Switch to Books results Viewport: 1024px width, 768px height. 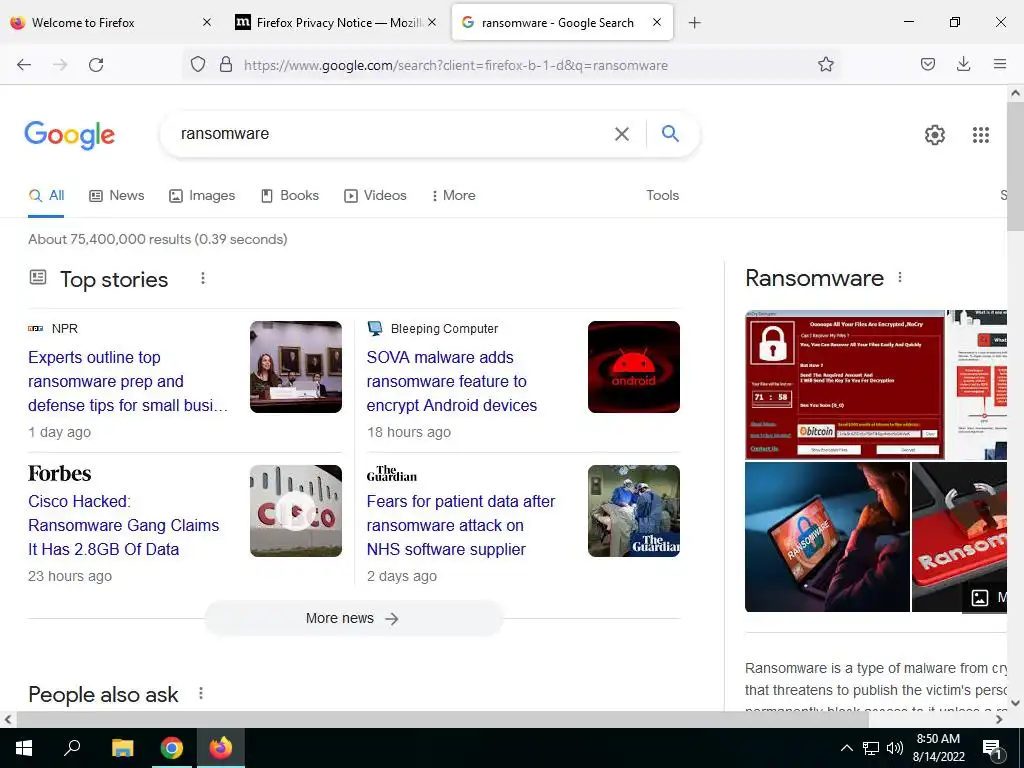click(289, 195)
